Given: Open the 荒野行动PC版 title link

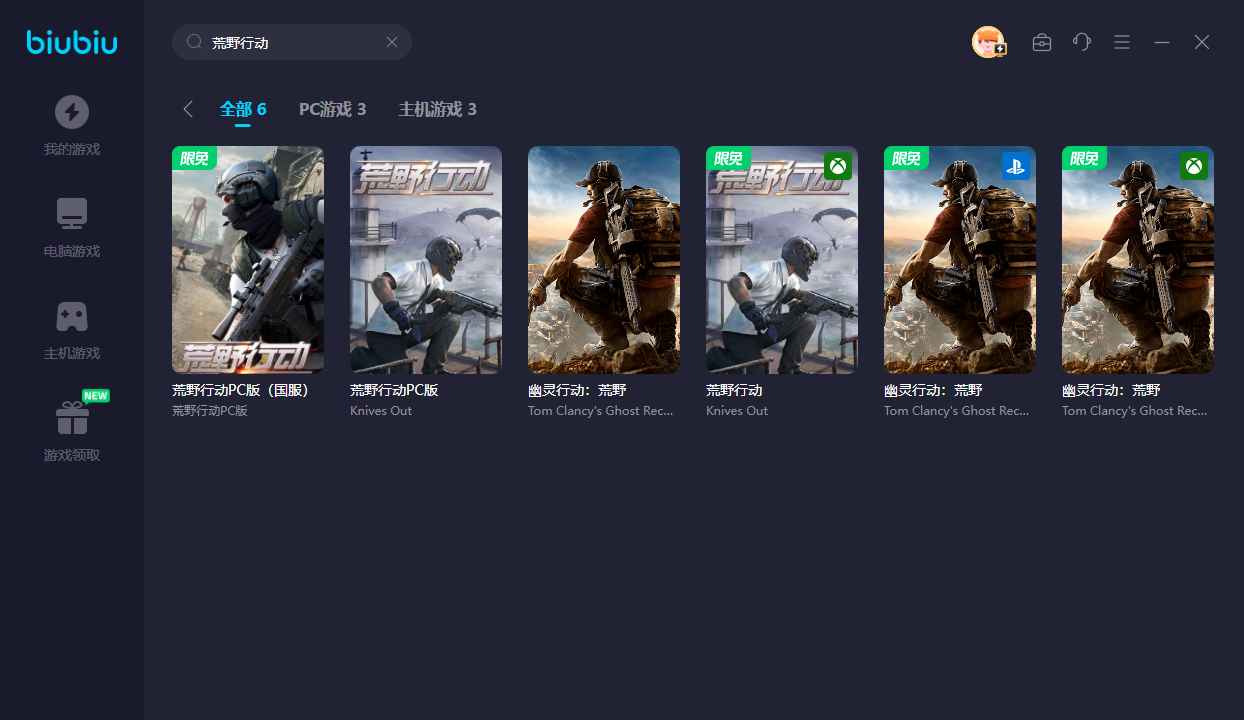Looking at the screenshot, I should 394,390.
